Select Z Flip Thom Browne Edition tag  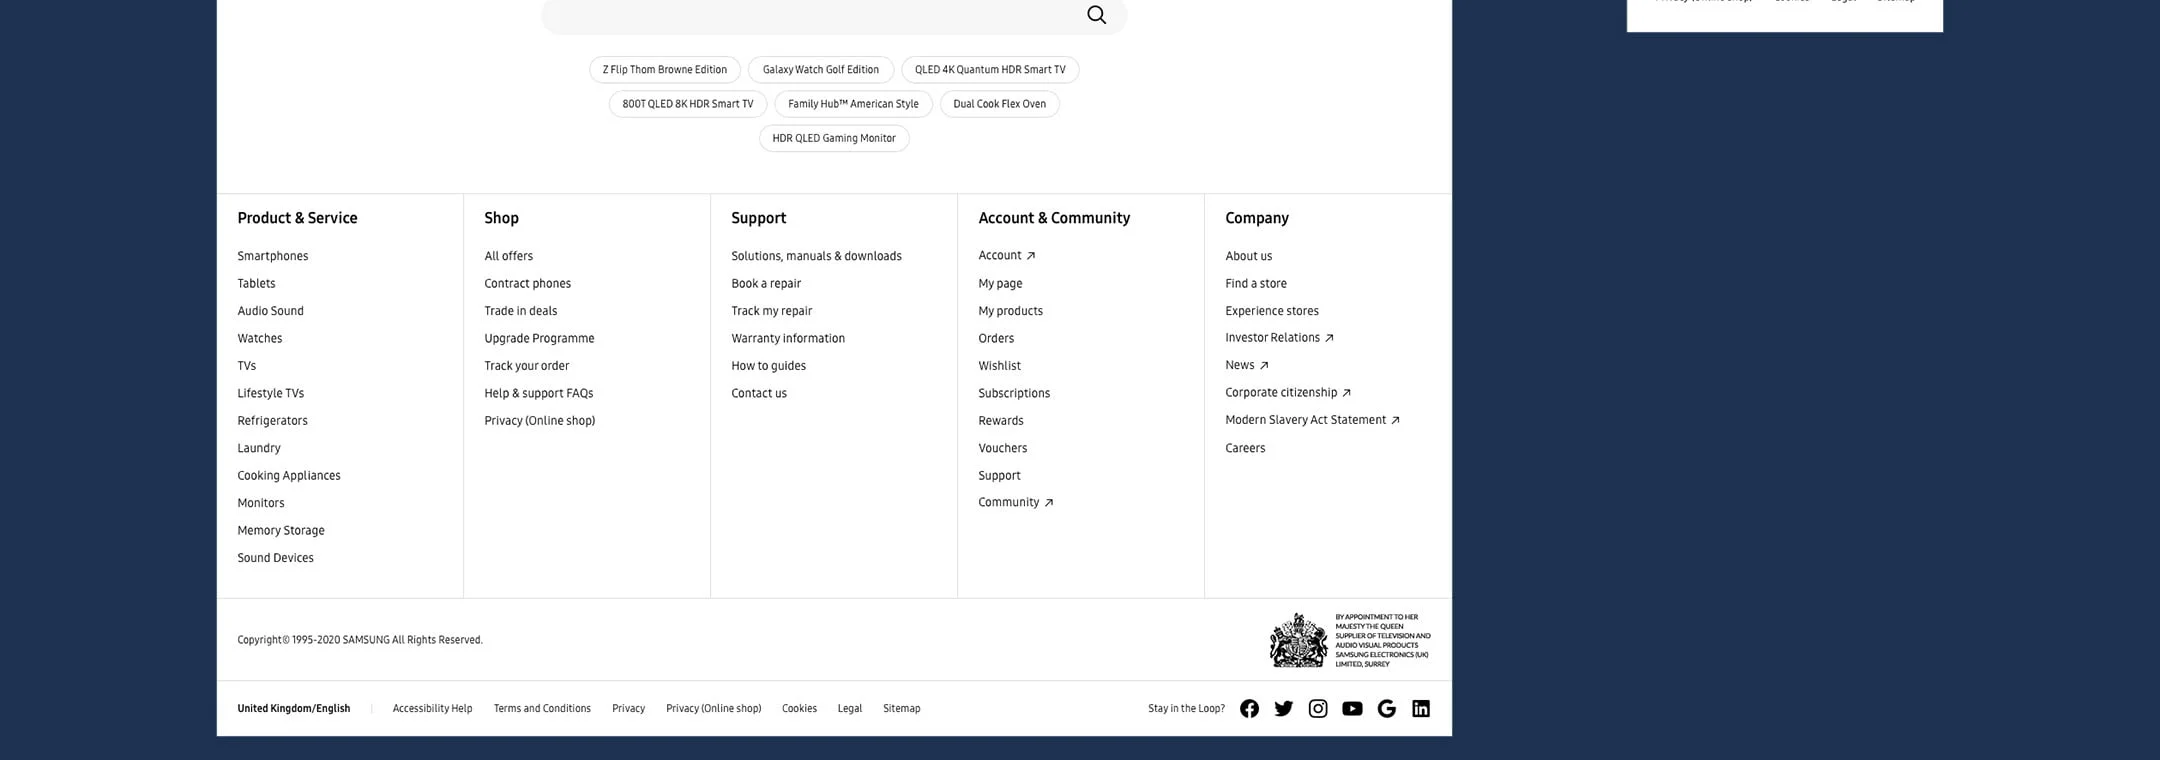[665, 70]
